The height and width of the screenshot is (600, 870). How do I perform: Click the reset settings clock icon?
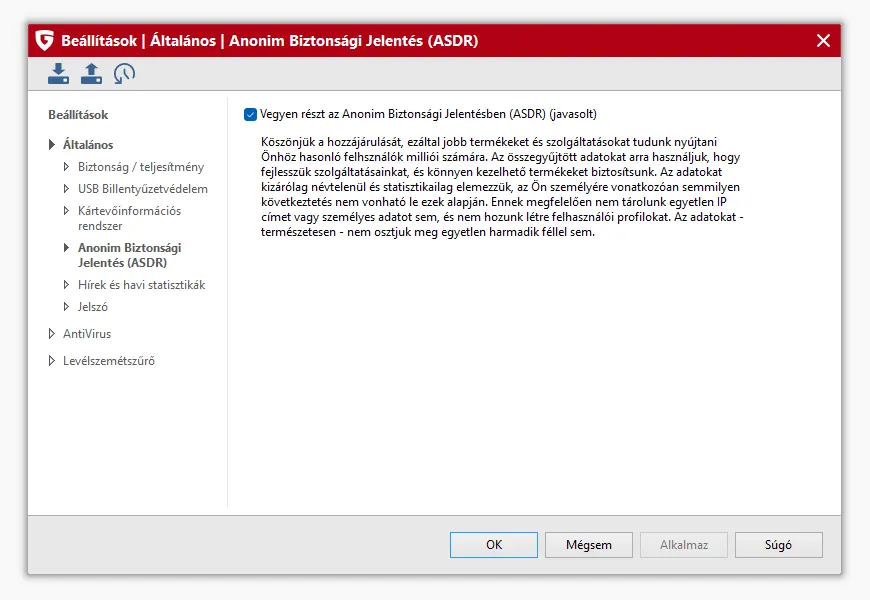[x=124, y=73]
